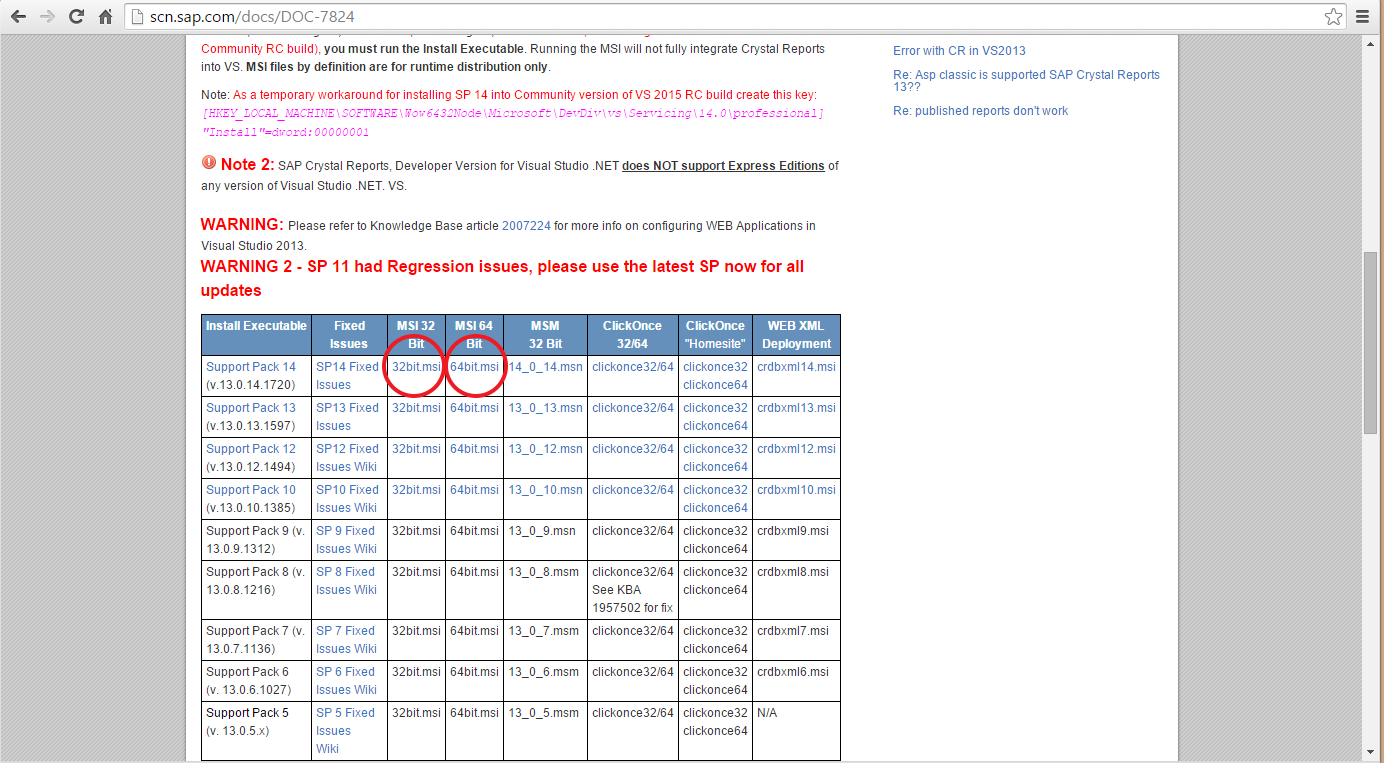Click the vertical scrollbar thumb

coord(1369,342)
